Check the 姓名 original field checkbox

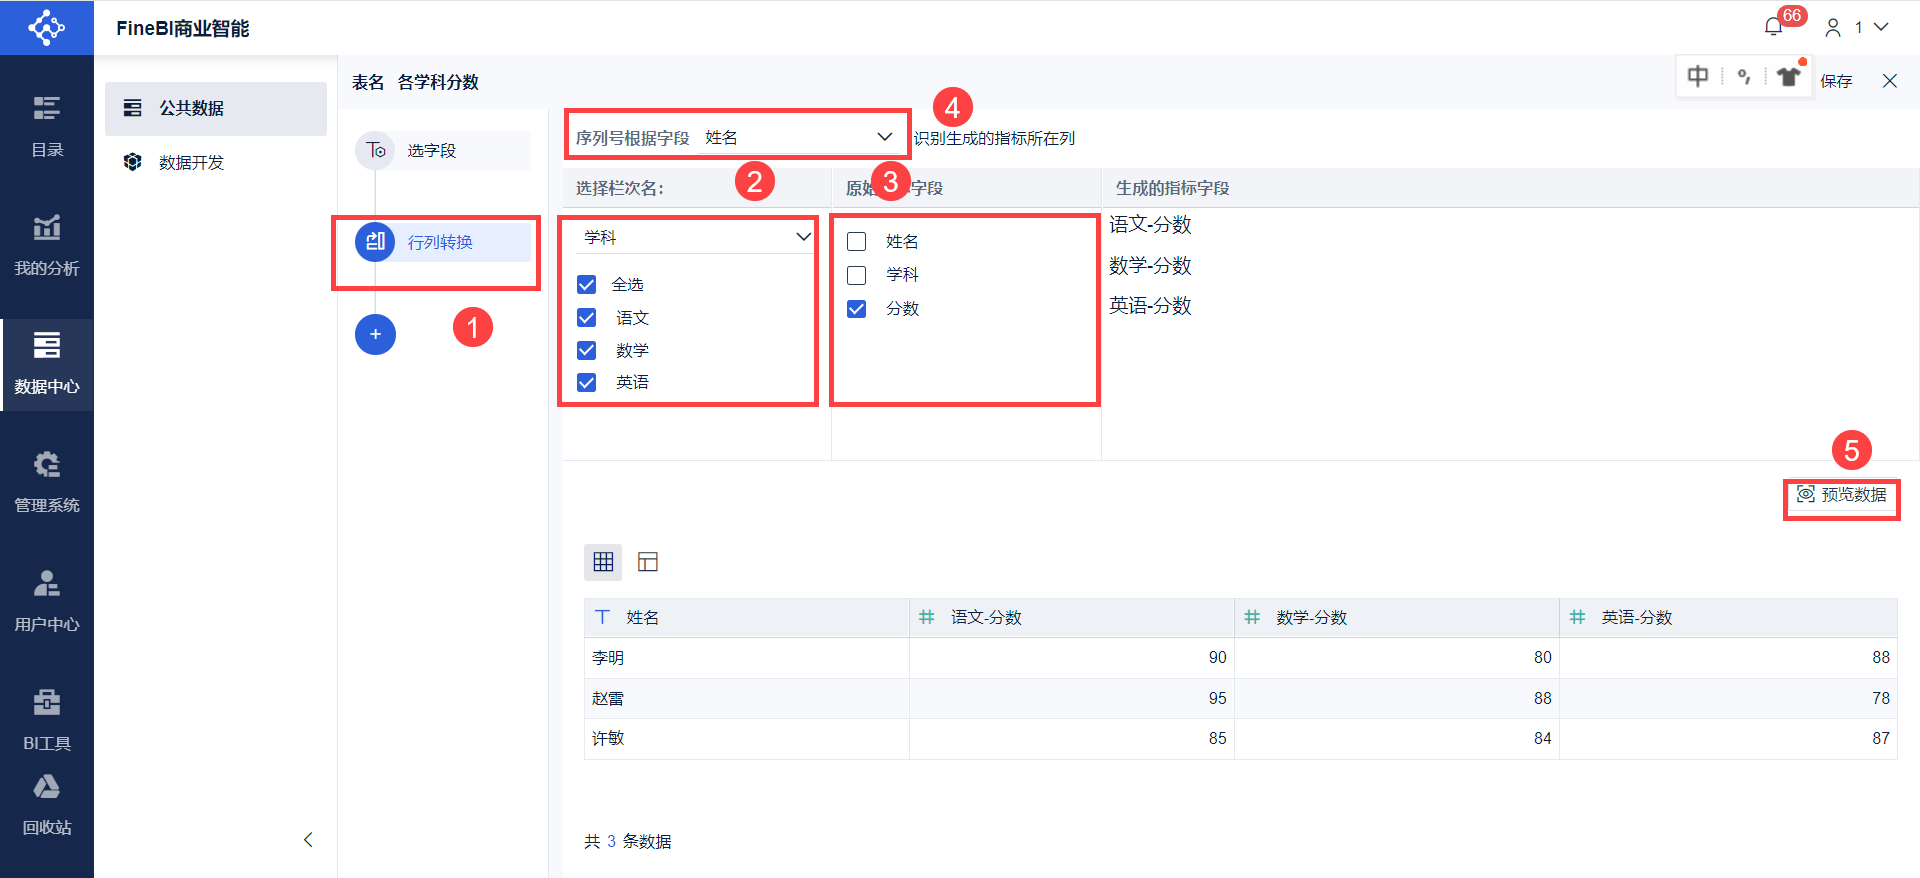[x=857, y=242]
